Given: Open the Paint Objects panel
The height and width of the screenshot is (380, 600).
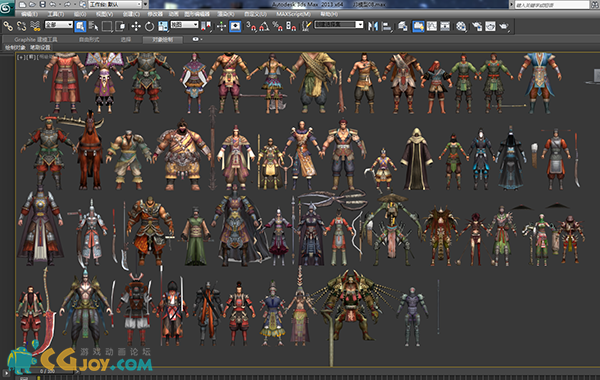Looking at the screenshot, I should point(15,47).
